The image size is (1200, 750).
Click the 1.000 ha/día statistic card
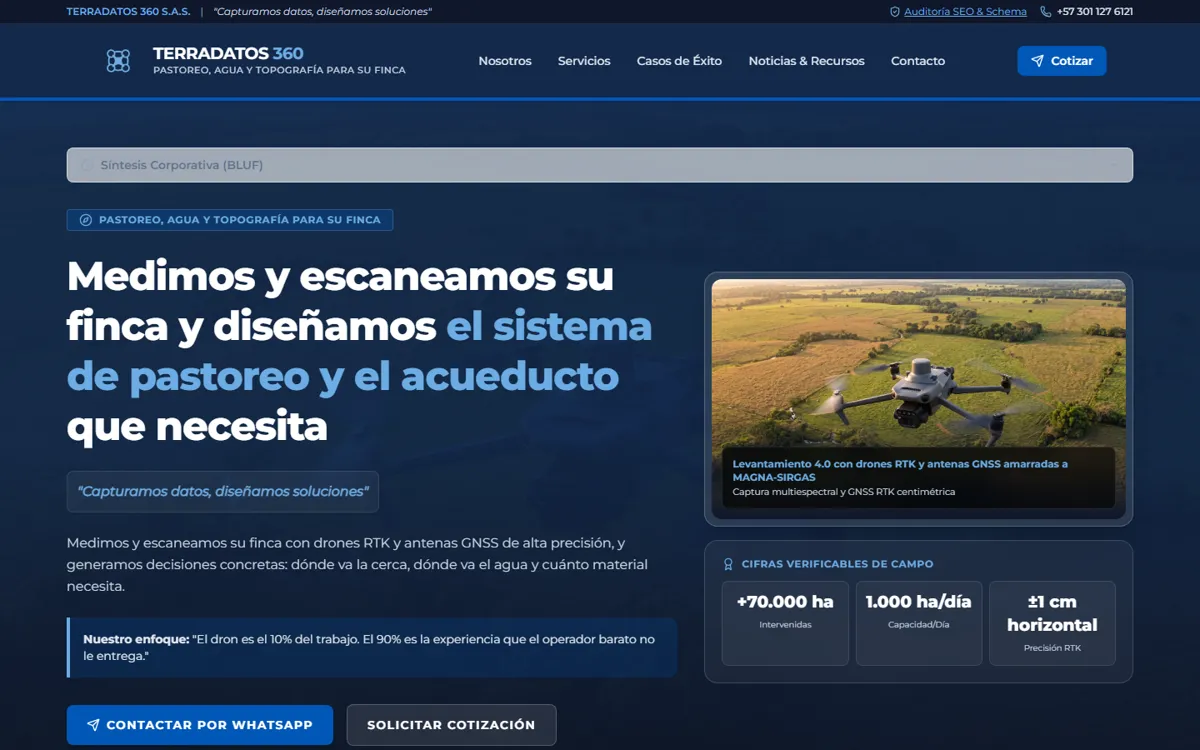click(918, 623)
